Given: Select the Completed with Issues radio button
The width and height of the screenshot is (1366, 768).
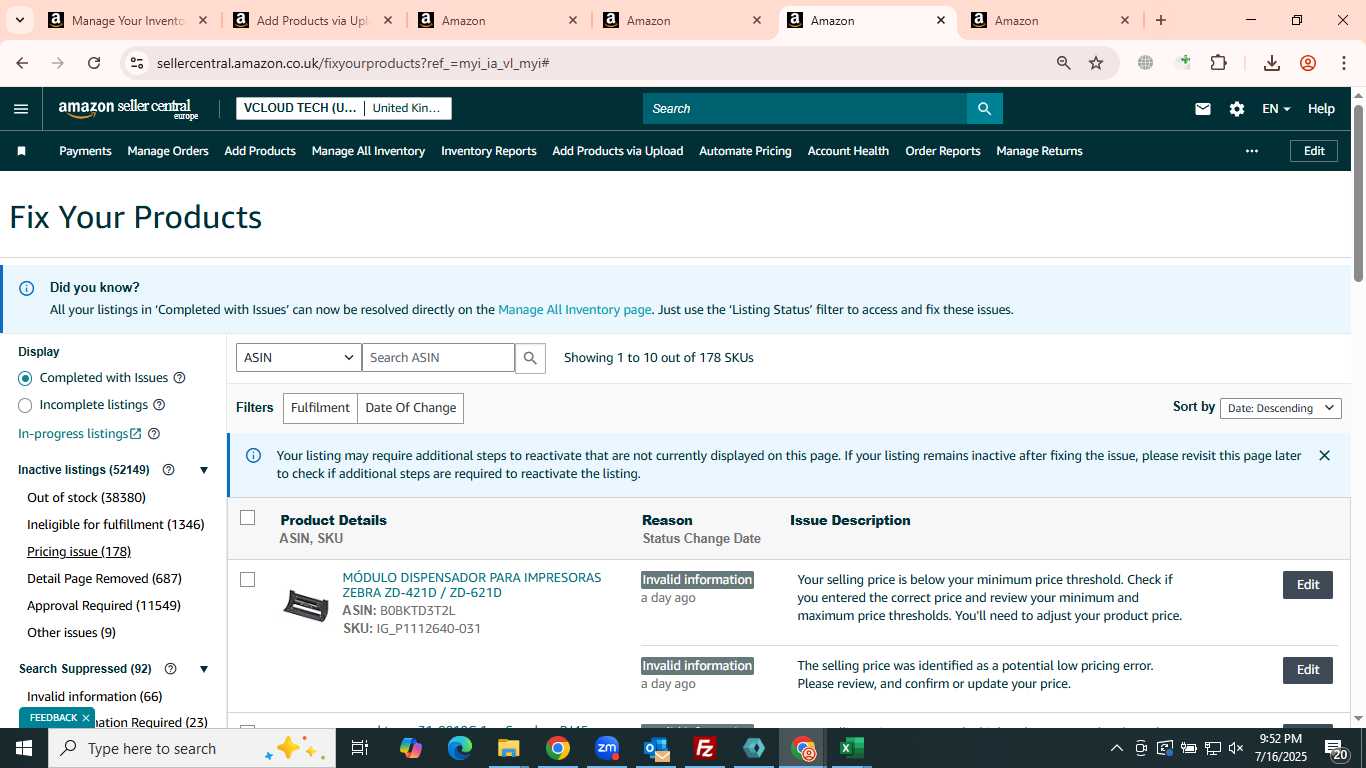Looking at the screenshot, I should [25, 378].
